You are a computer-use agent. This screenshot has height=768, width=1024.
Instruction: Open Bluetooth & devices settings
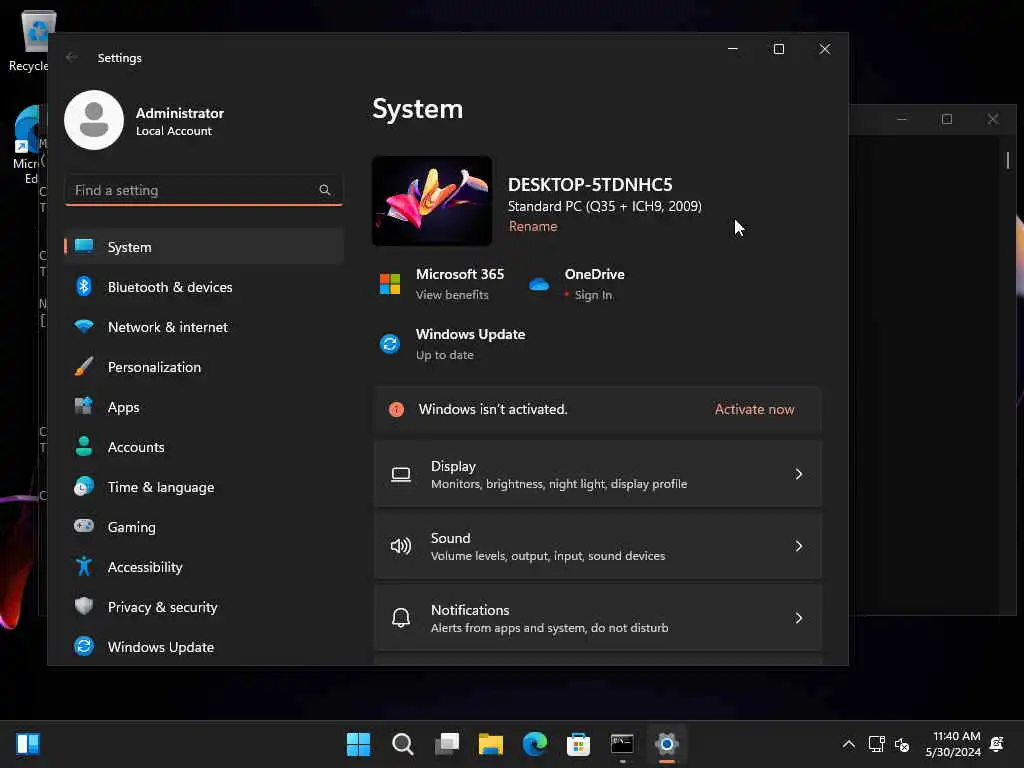(x=204, y=287)
